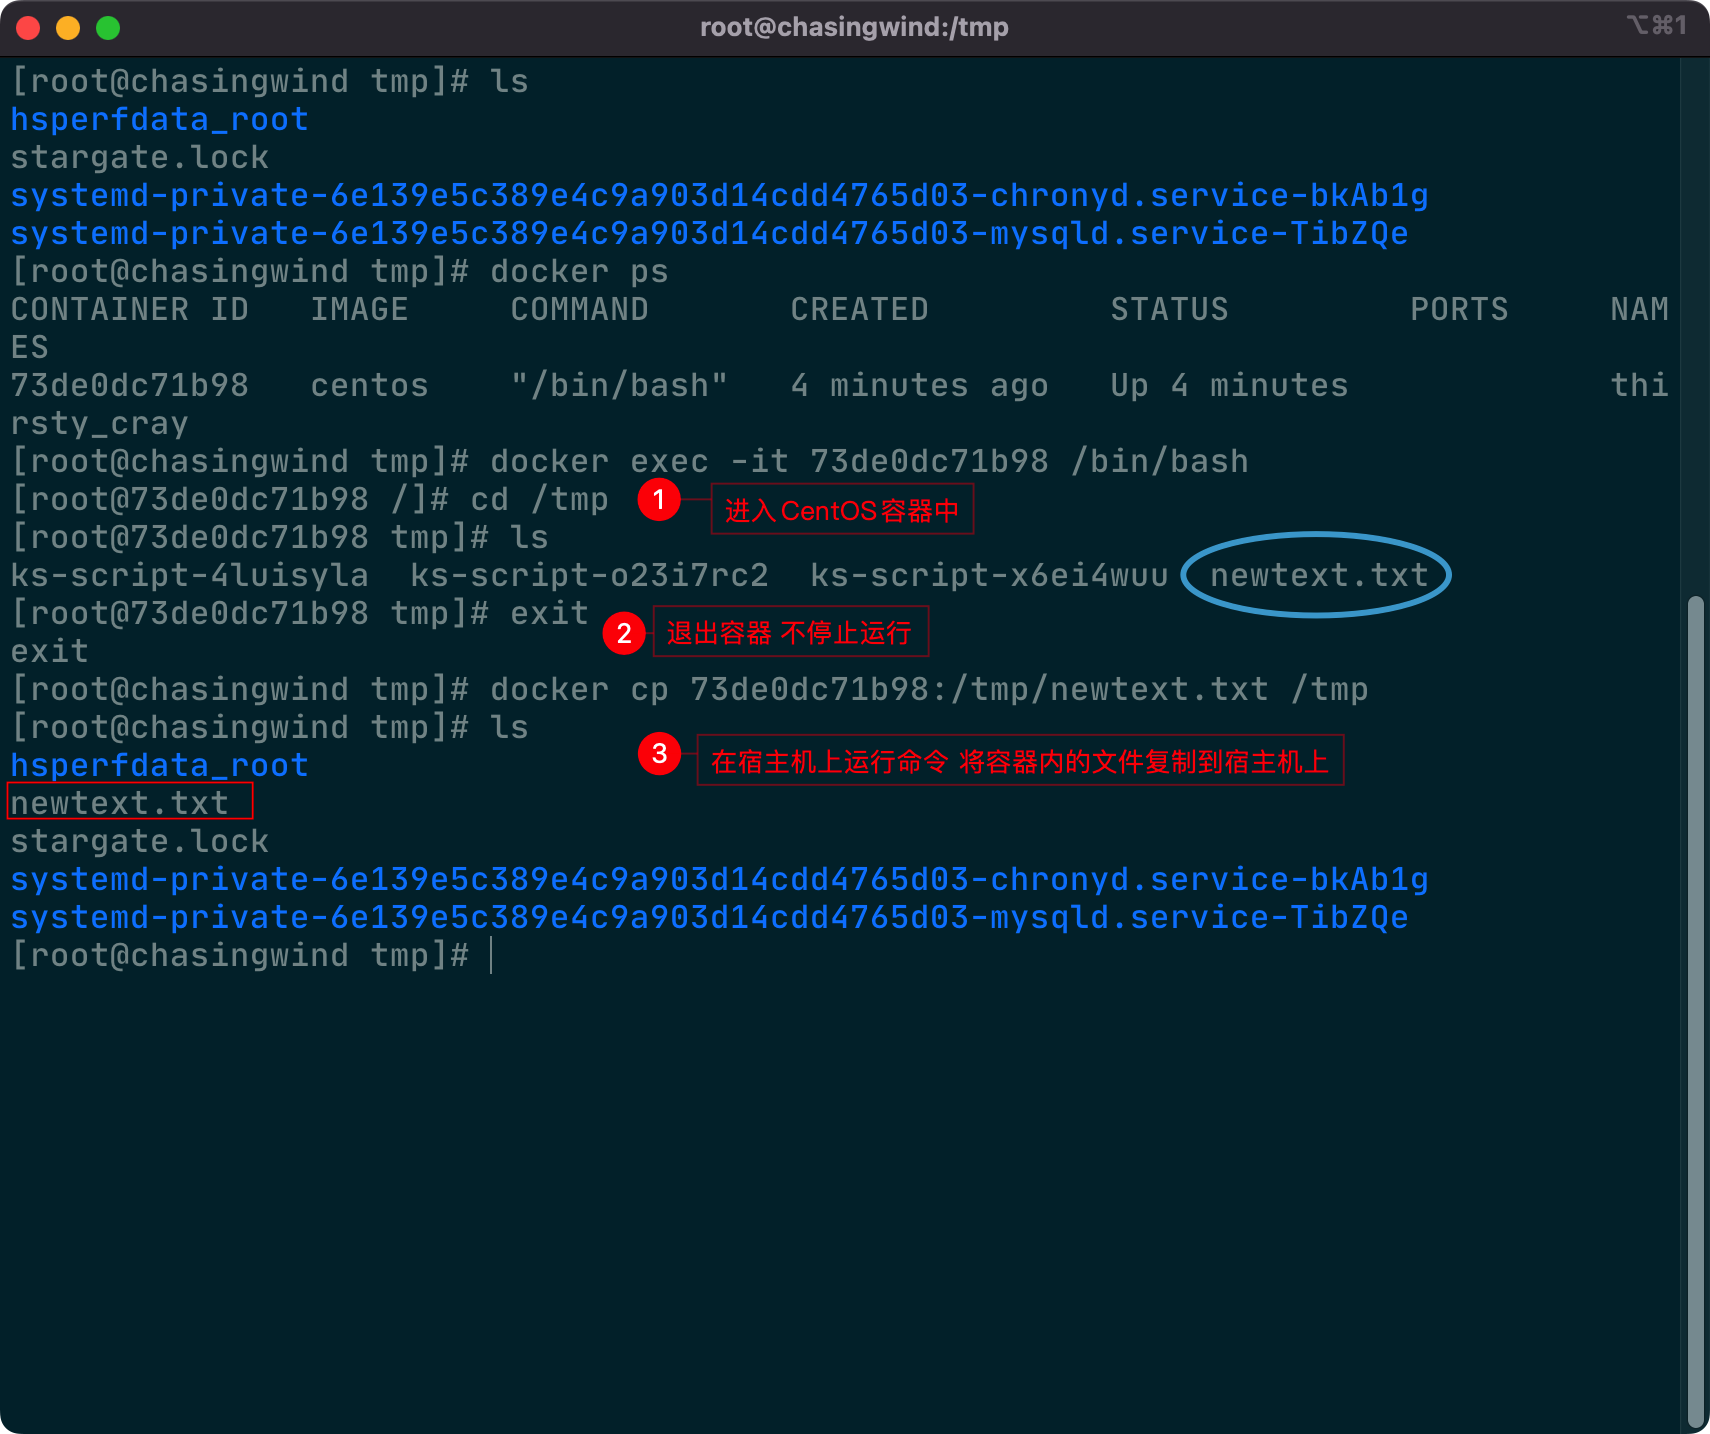Click the mysqld.service directory in the first listing
Viewport: 1710px width, 1434px height.
pos(709,233)
